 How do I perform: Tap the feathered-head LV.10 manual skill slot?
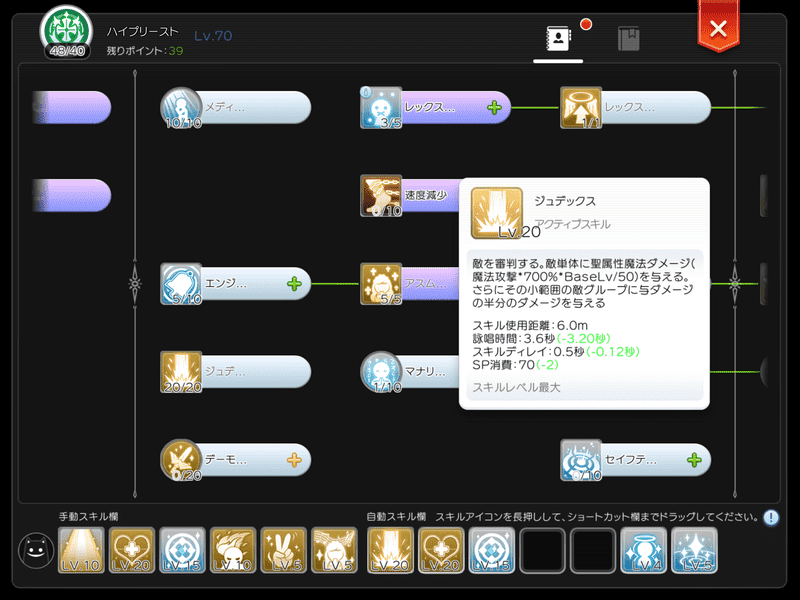(233, 550)
